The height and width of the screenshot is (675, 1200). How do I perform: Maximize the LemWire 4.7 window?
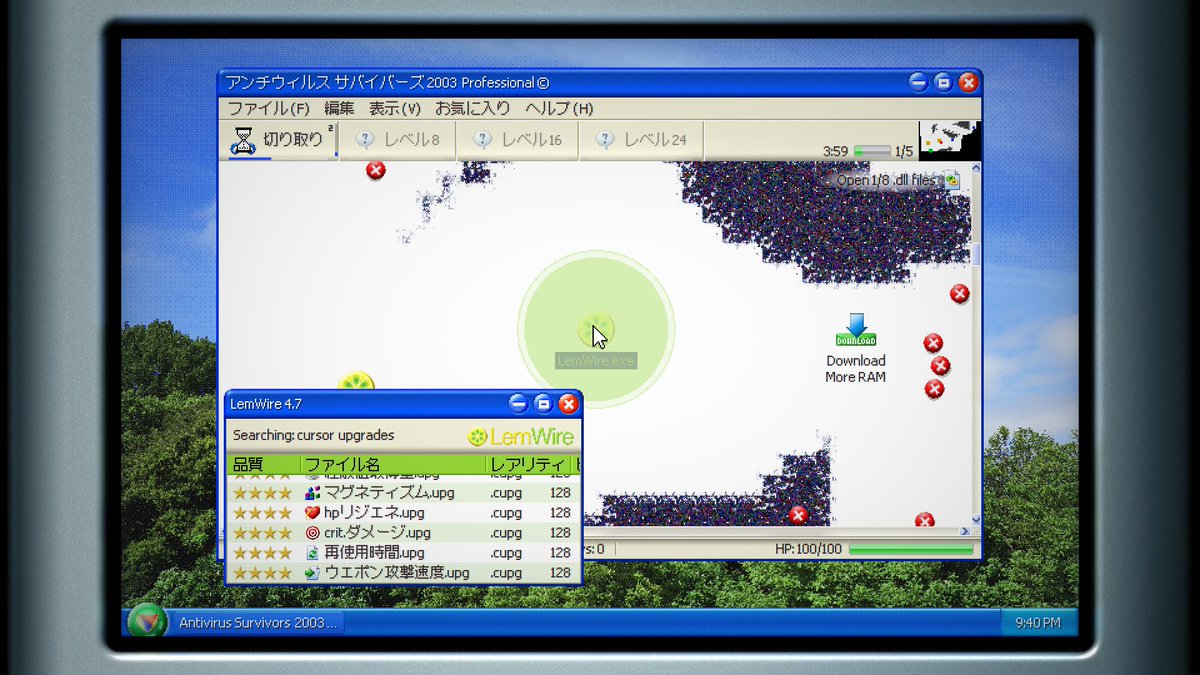tap(543, 404)
